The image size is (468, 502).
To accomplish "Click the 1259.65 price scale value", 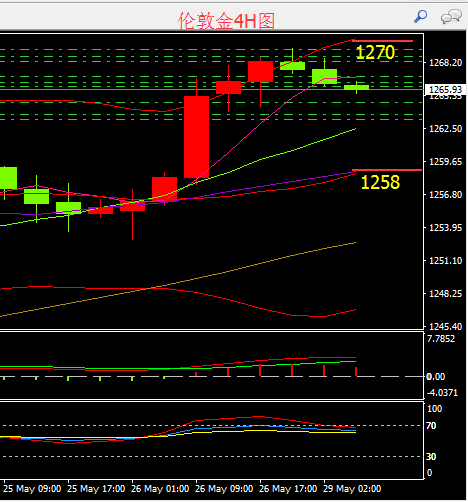I will pyautogui.click(x=445, y=161).
